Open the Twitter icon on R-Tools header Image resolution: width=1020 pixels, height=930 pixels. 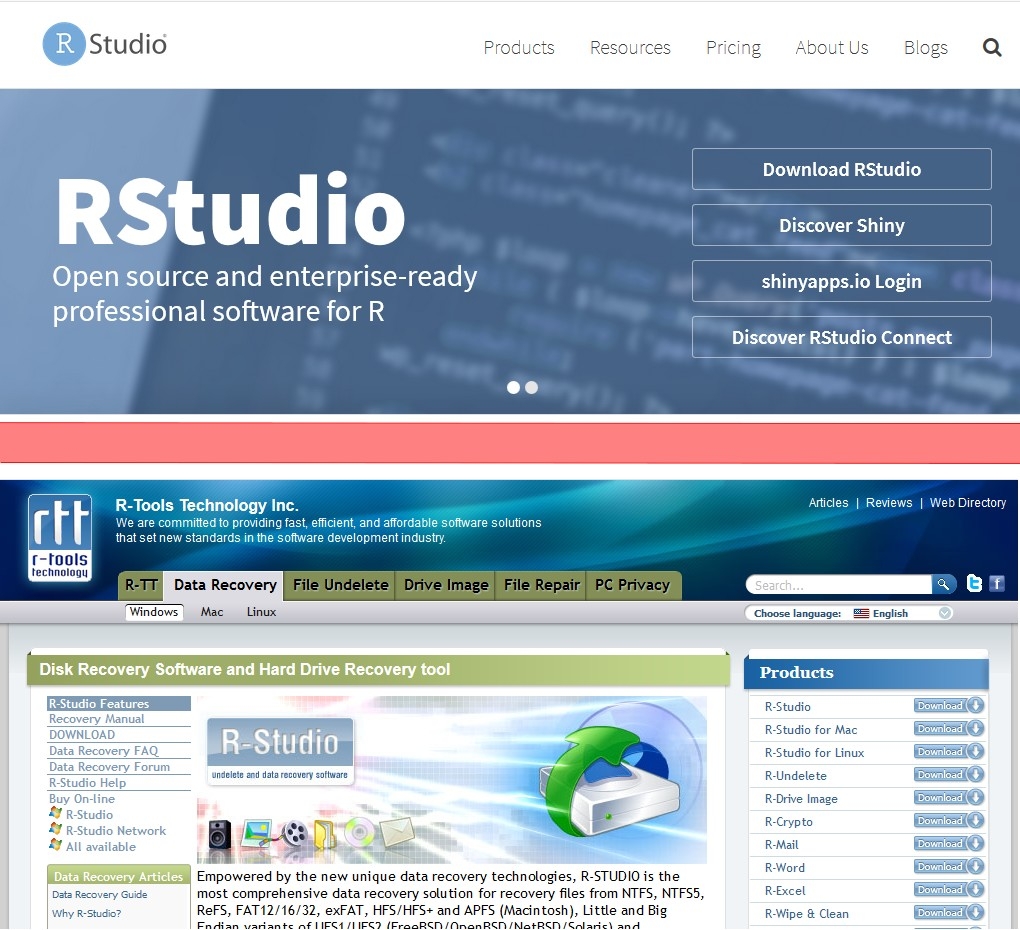(974, 583)
